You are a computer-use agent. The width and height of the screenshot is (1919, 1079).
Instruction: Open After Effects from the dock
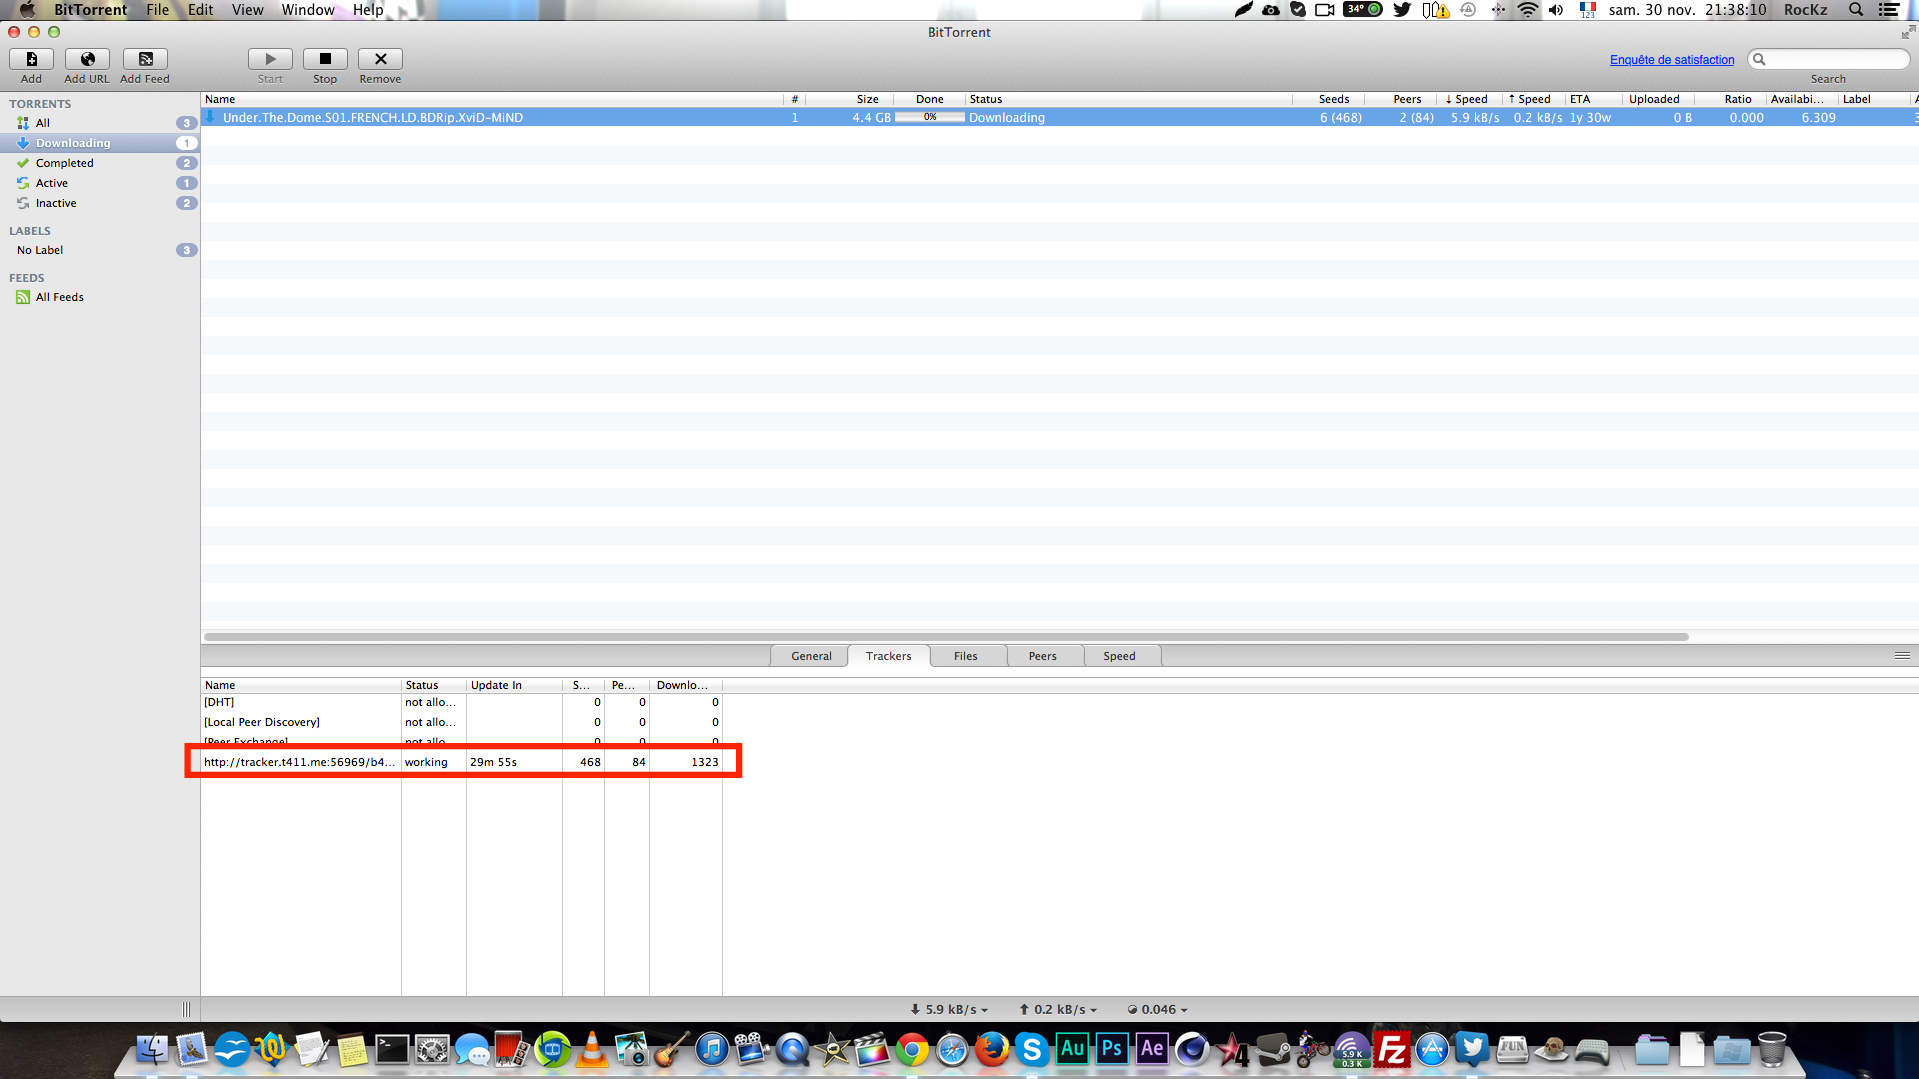pos(1152,1050)
